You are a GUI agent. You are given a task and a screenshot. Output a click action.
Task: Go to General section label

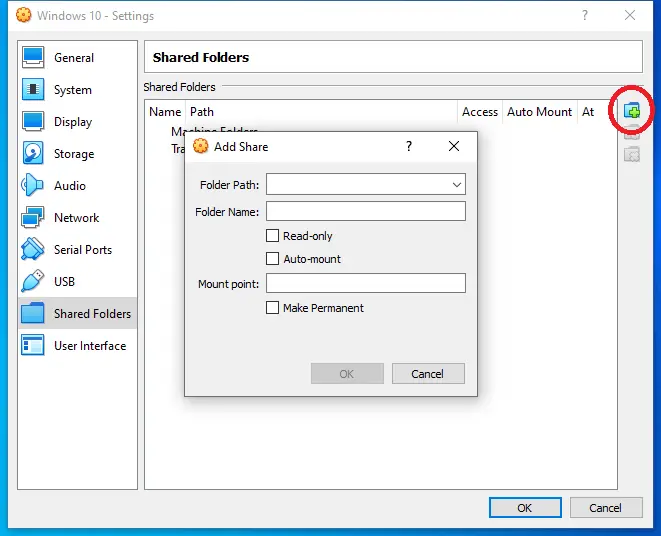point(74,58)
